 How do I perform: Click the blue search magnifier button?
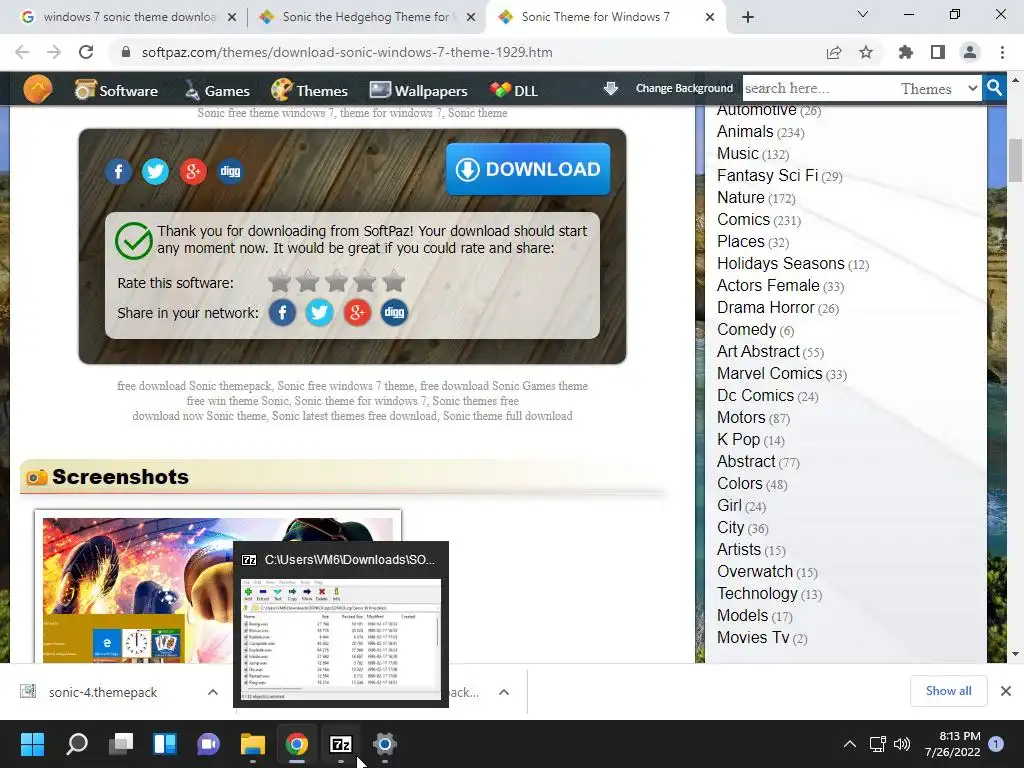tap(994, 88)
